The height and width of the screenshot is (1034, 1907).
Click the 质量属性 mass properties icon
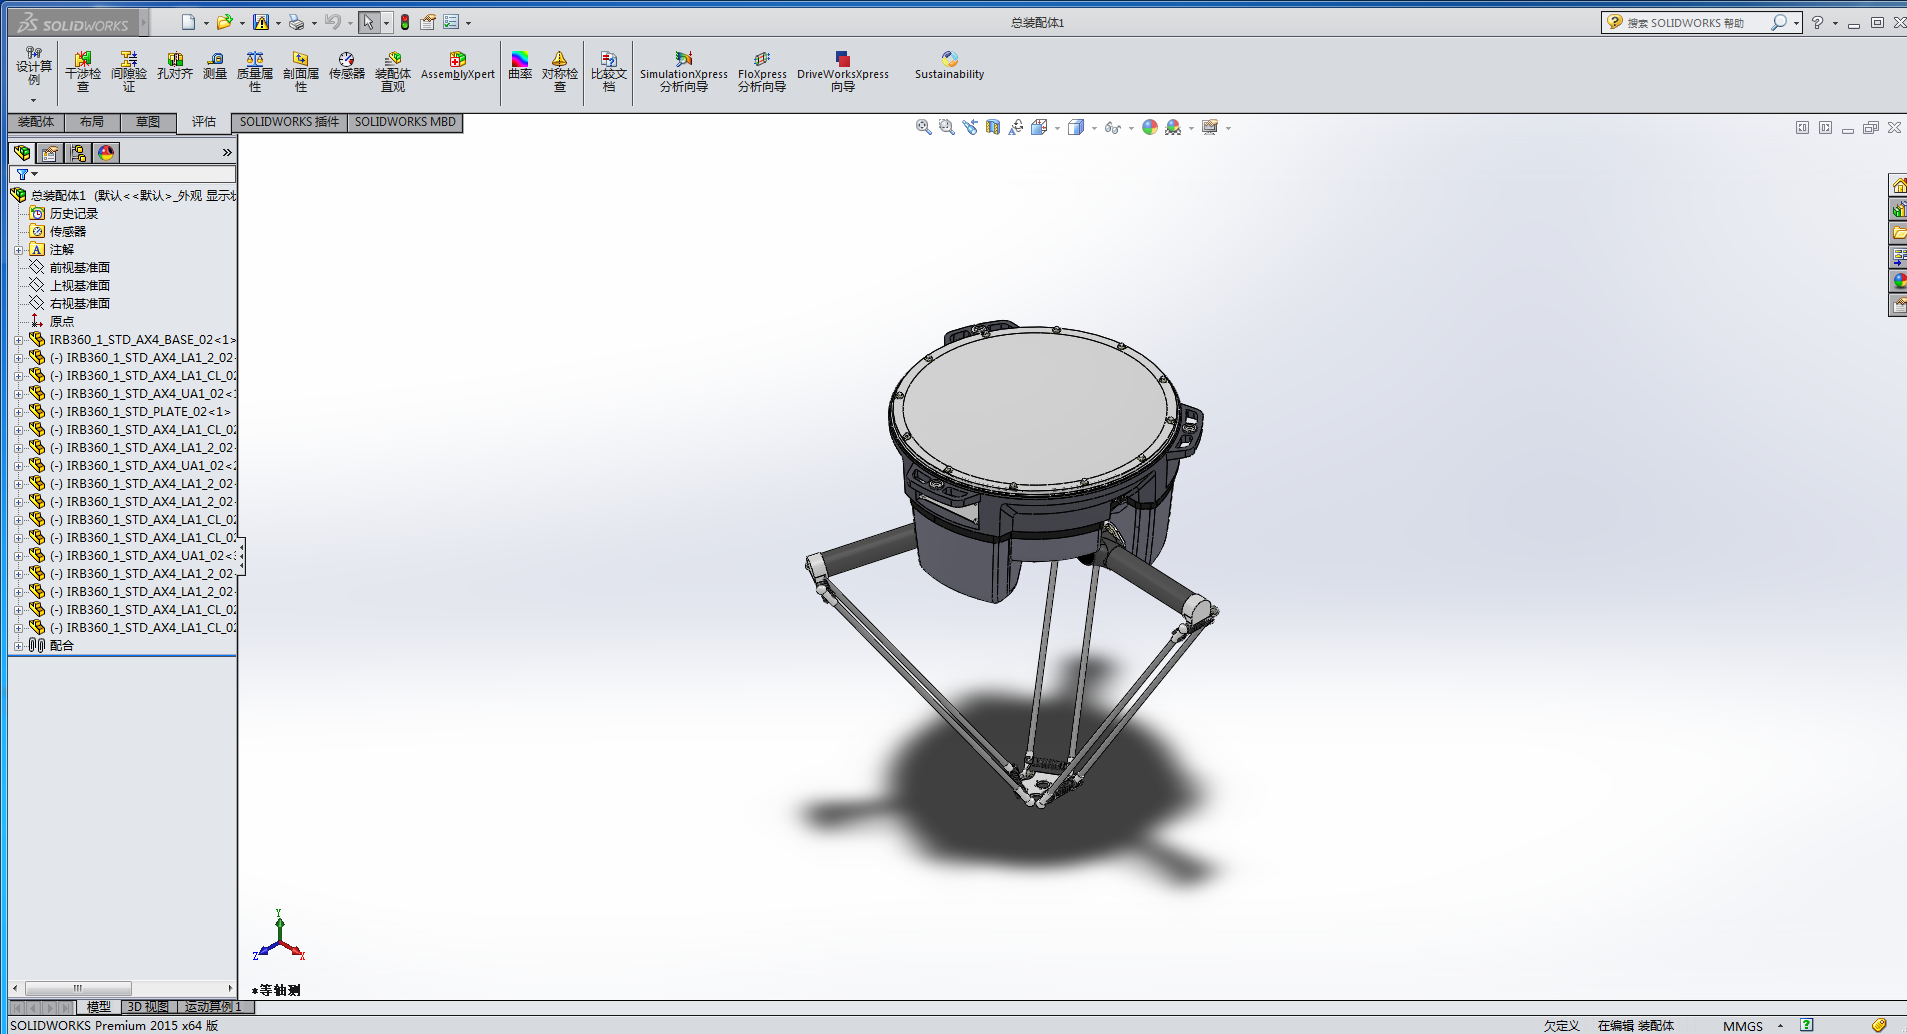click(255, 71)
